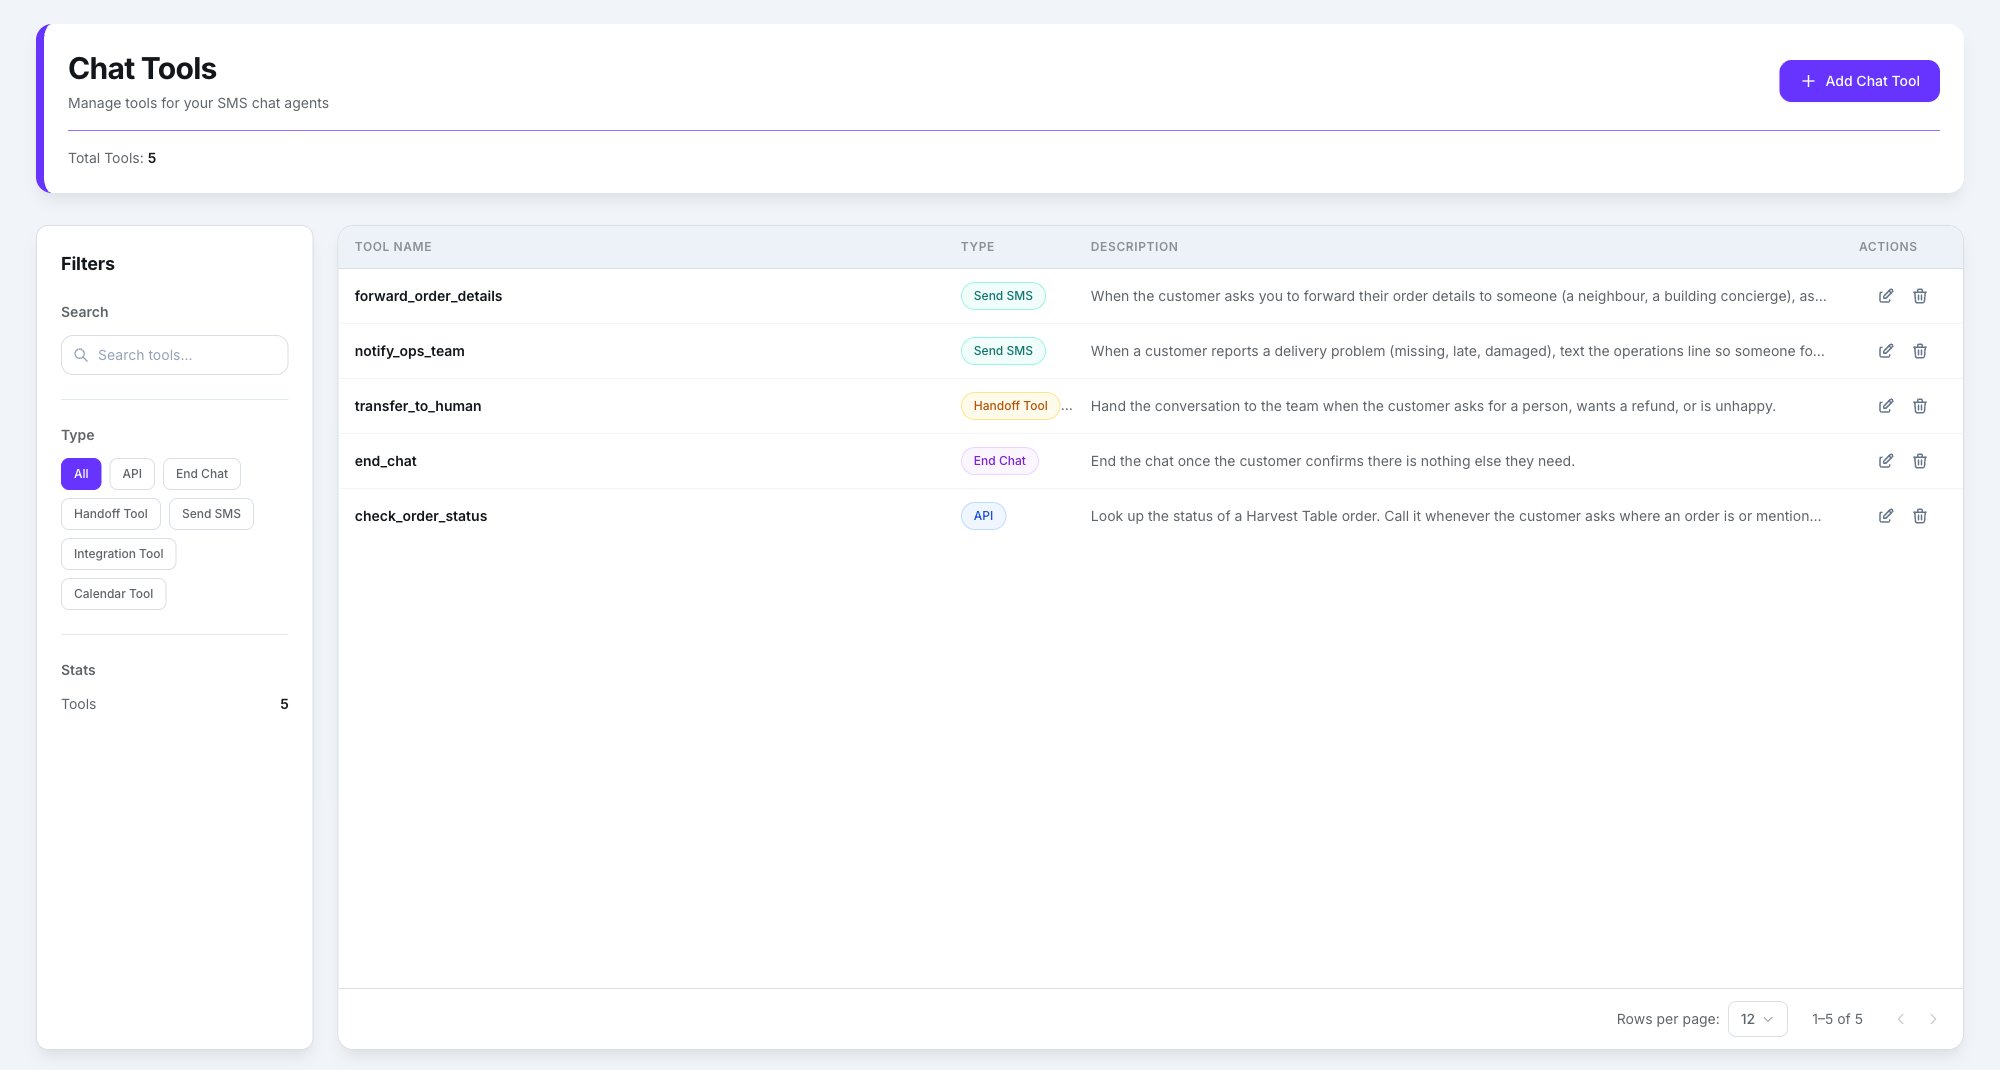The width and height of the screenshot is (2000, 1070).
Task: Click the end_chat description text
Action: pyautogui.click(x=1332, y=461)
